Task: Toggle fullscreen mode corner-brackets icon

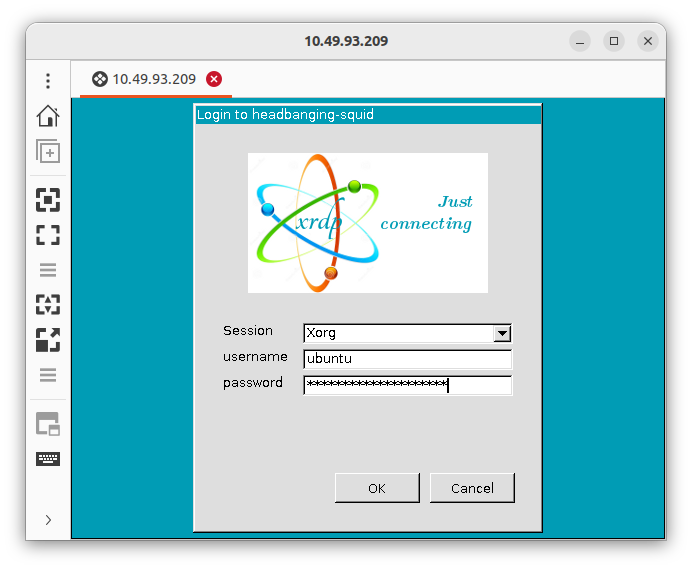Action: click(48, 235)
